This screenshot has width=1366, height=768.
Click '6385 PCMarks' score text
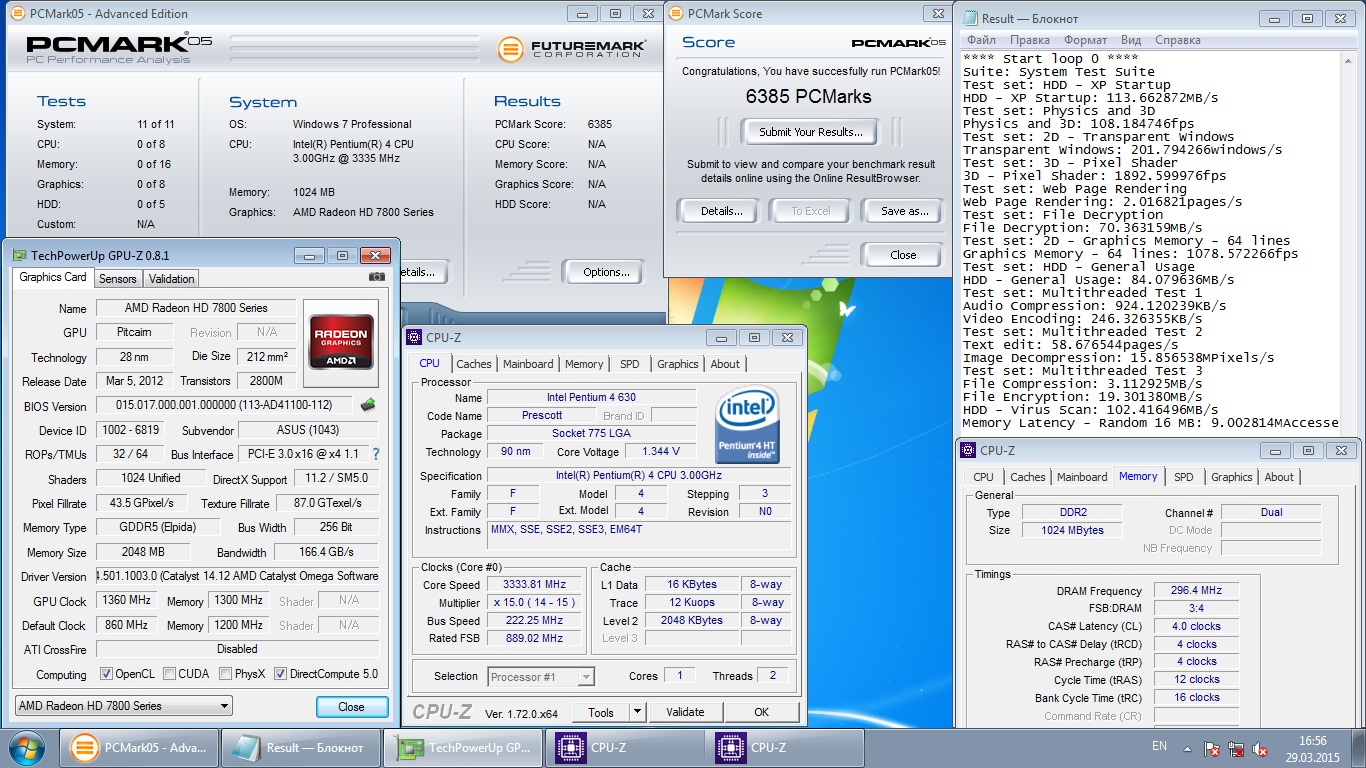(x=808, y=97)
